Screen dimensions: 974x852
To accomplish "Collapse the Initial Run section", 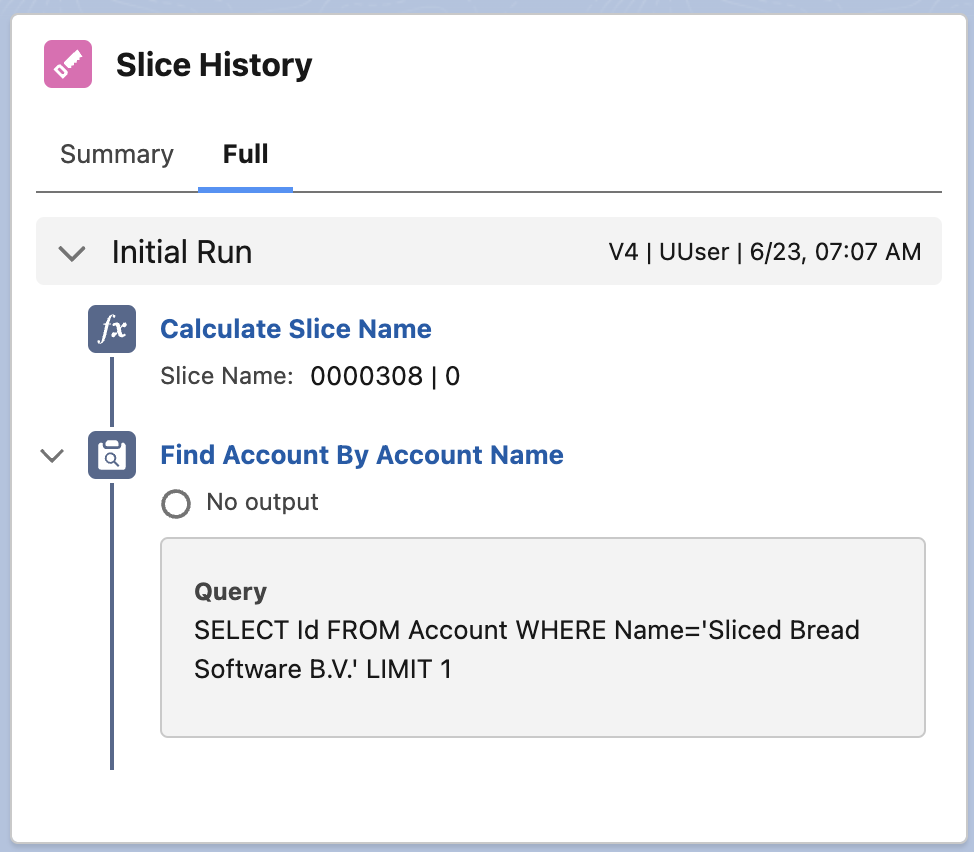I will 71,253.
